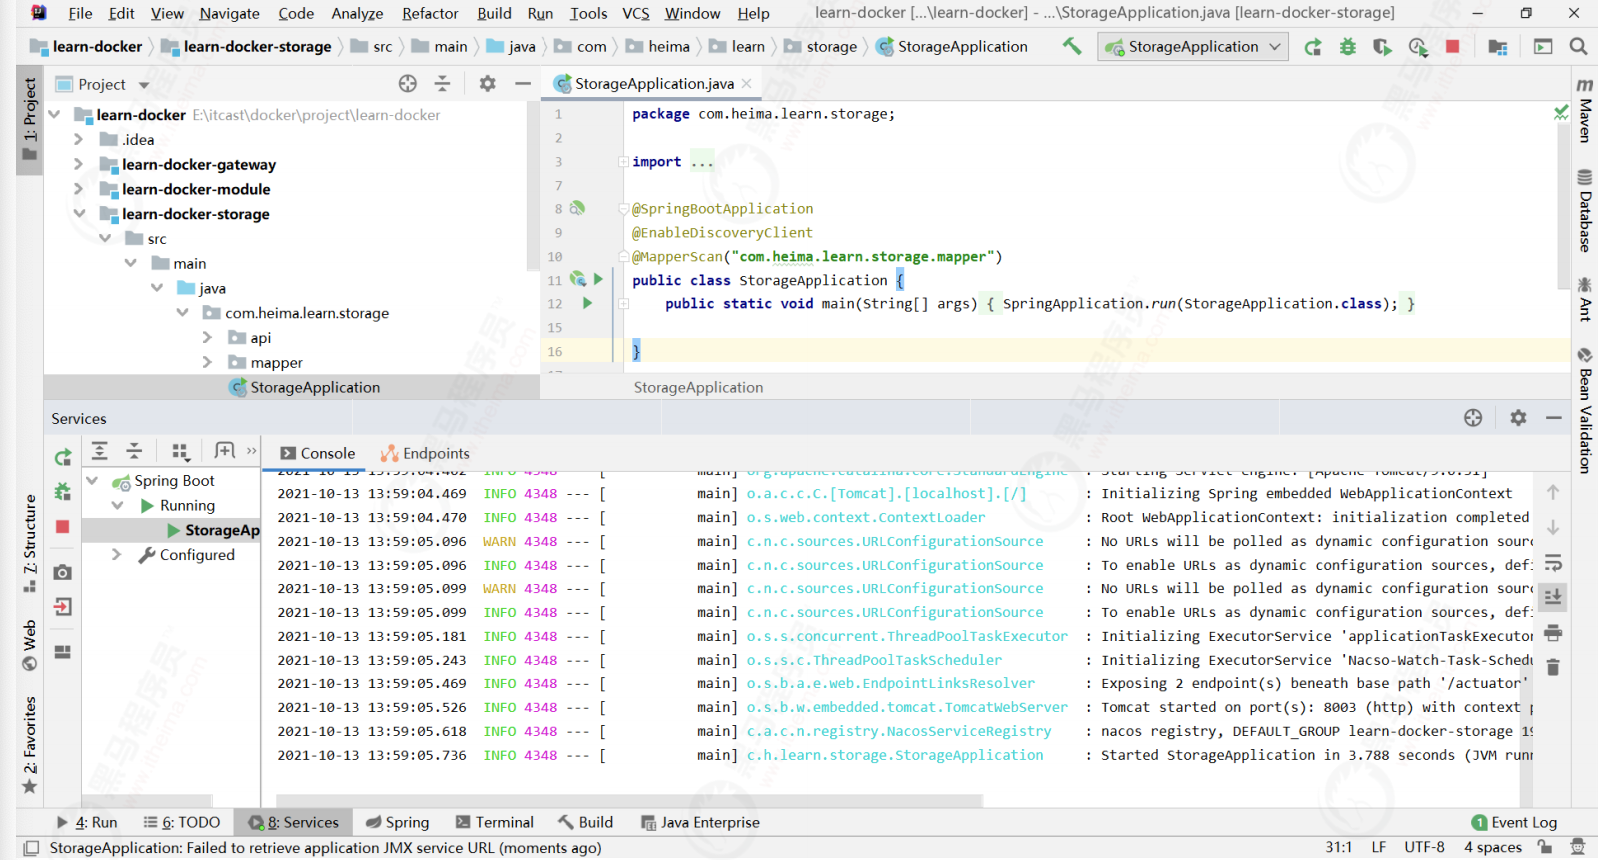1606x860 pixels.
Task: Toggle Bean Validation side tool window
Action: [x=1585, y=410]
